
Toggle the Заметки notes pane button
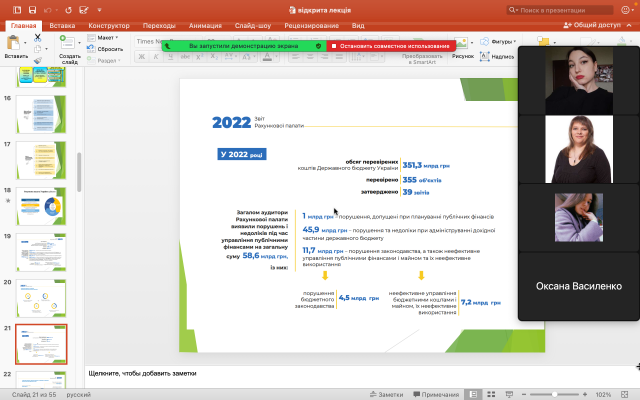click(387, 394)
